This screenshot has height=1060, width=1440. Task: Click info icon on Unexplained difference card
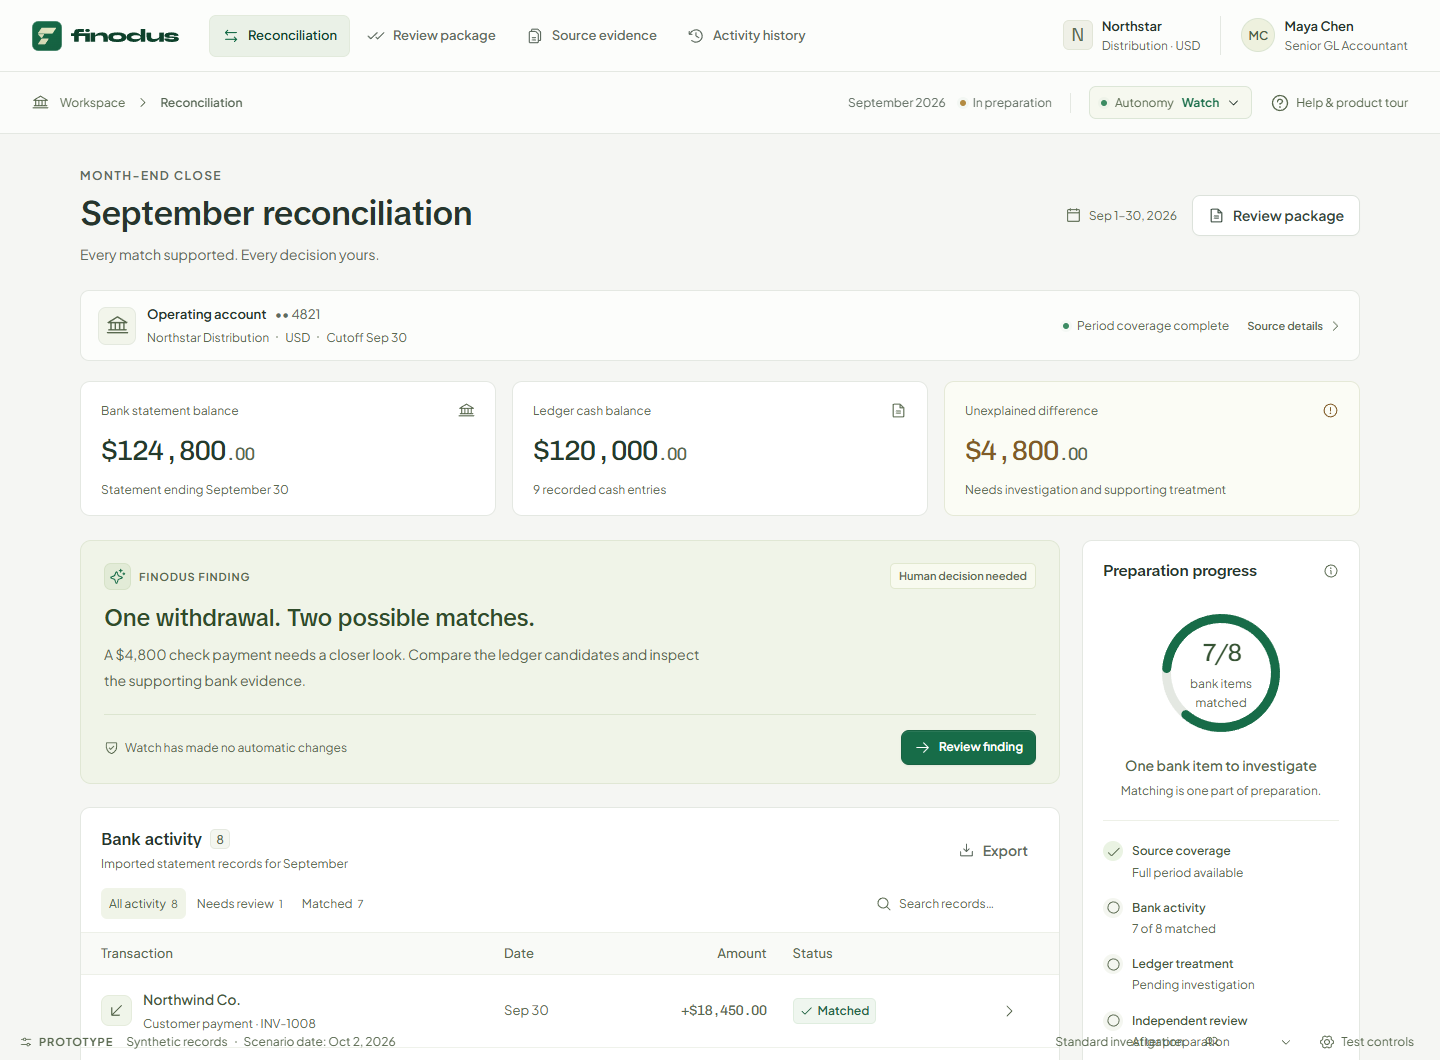point(1330,410)
